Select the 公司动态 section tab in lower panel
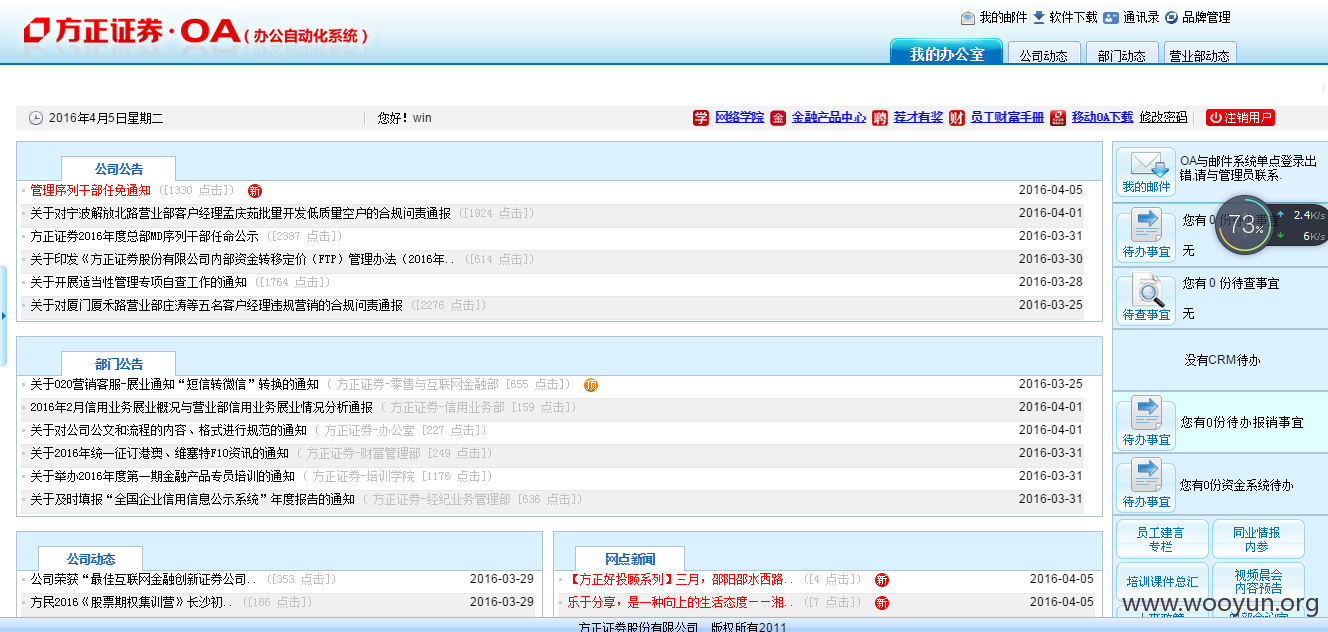The height and width of the screenshot is (632, 1328). pos(91,559)
